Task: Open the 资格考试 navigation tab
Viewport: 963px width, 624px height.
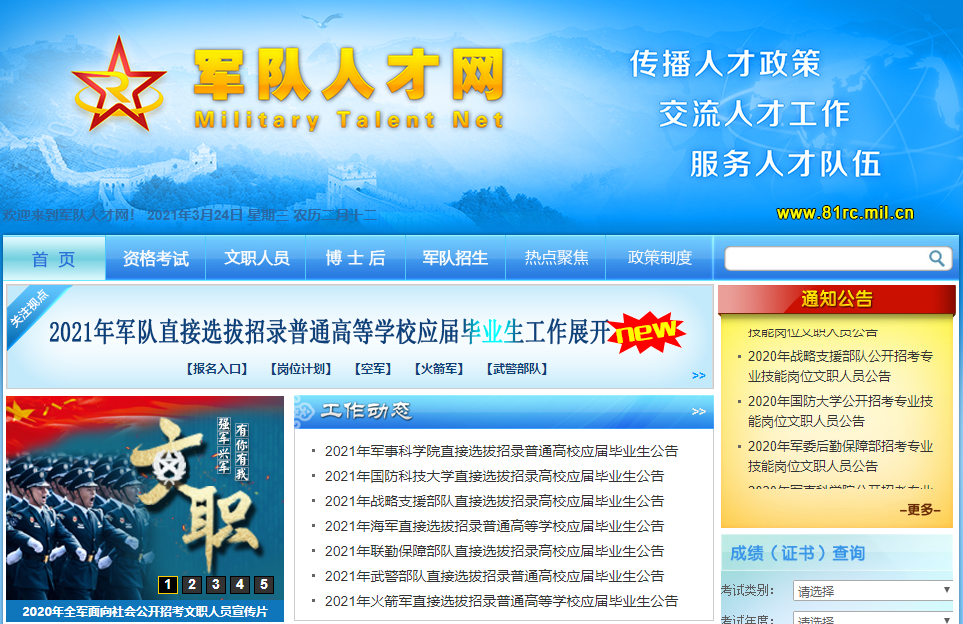Action: tap(155, 258)
